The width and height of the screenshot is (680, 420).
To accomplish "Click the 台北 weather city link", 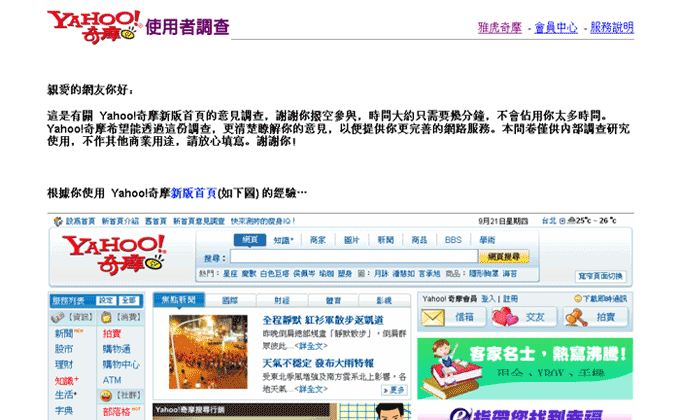I will coord(549,221).
